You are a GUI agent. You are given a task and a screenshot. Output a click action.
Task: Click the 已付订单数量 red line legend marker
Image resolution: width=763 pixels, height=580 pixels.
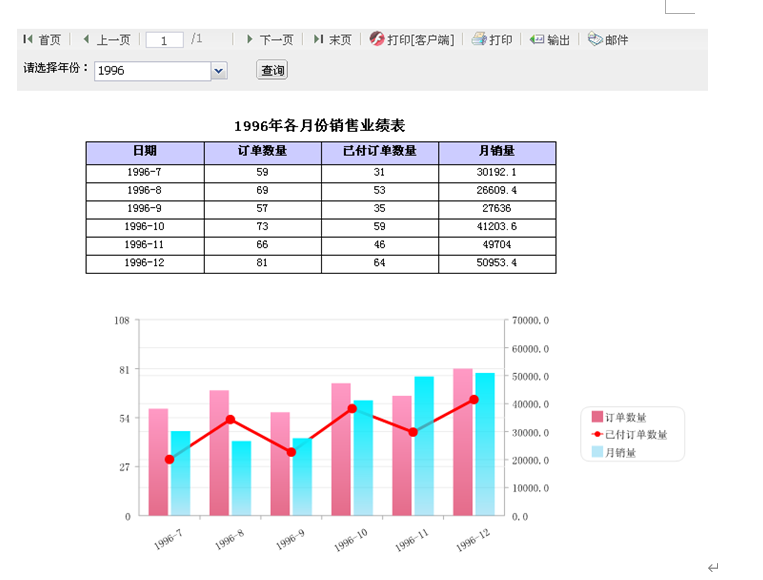pos(597,434)
